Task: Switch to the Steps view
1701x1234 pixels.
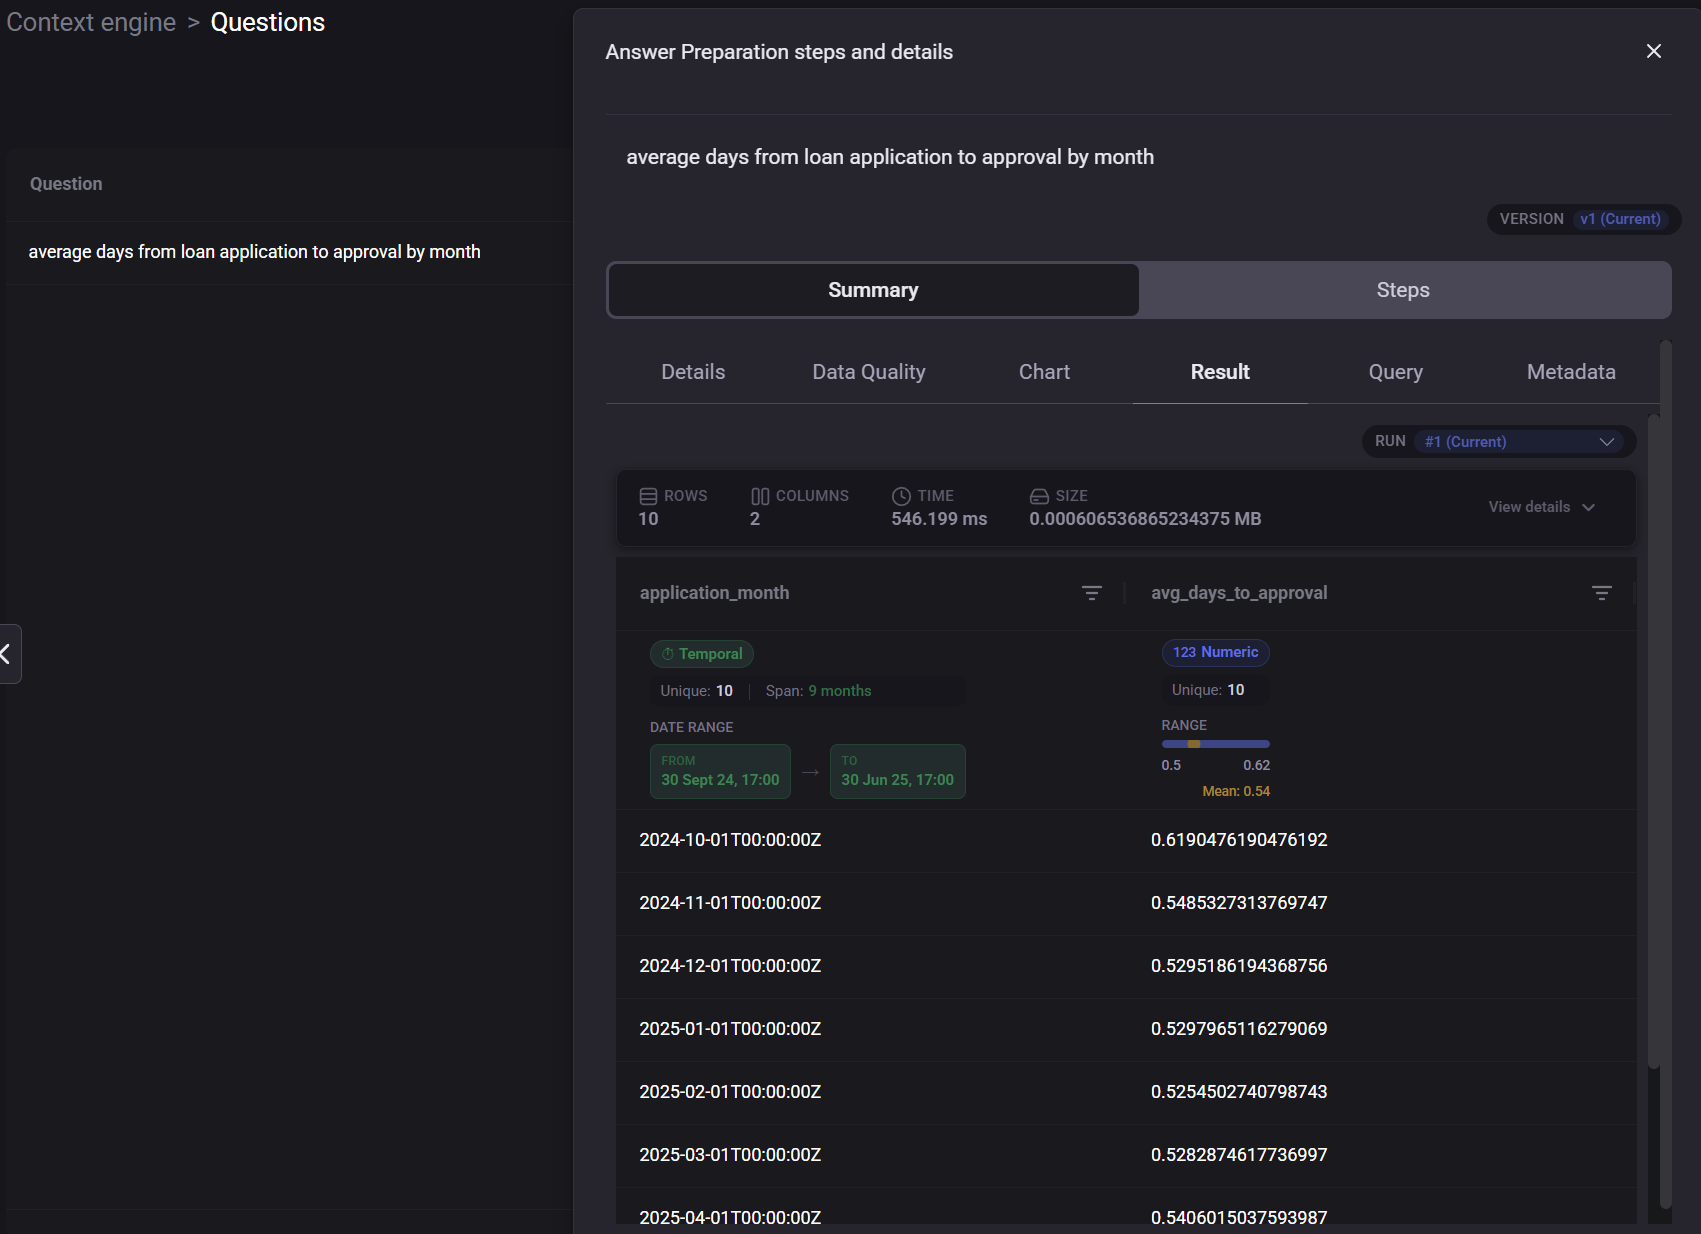Action: click(x=1403, y=290)
